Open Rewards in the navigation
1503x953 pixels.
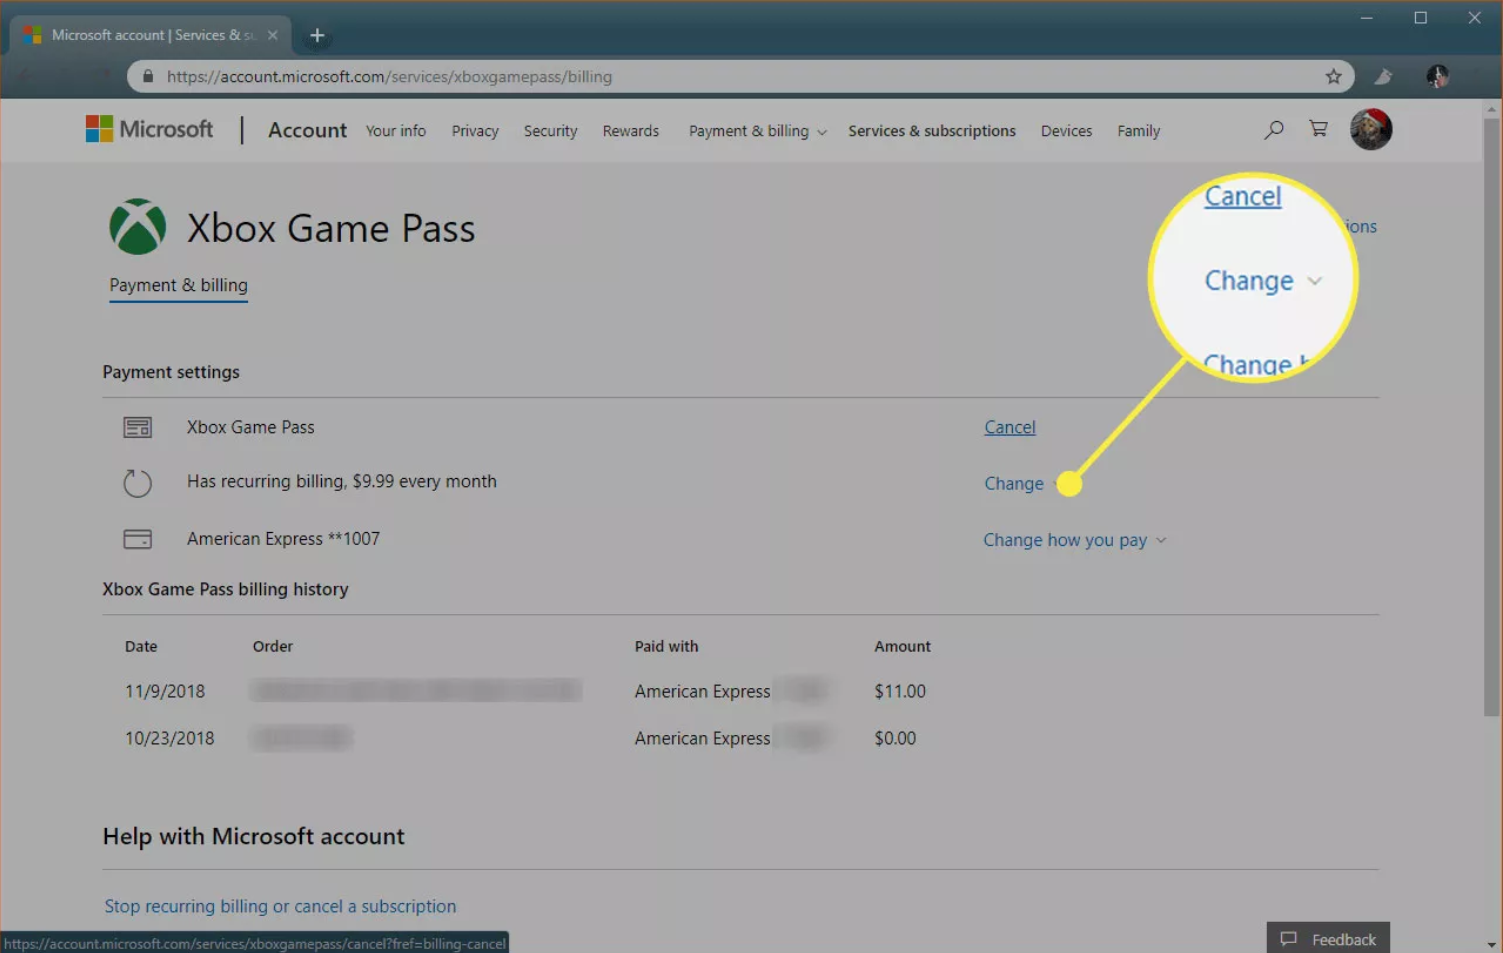631,131
